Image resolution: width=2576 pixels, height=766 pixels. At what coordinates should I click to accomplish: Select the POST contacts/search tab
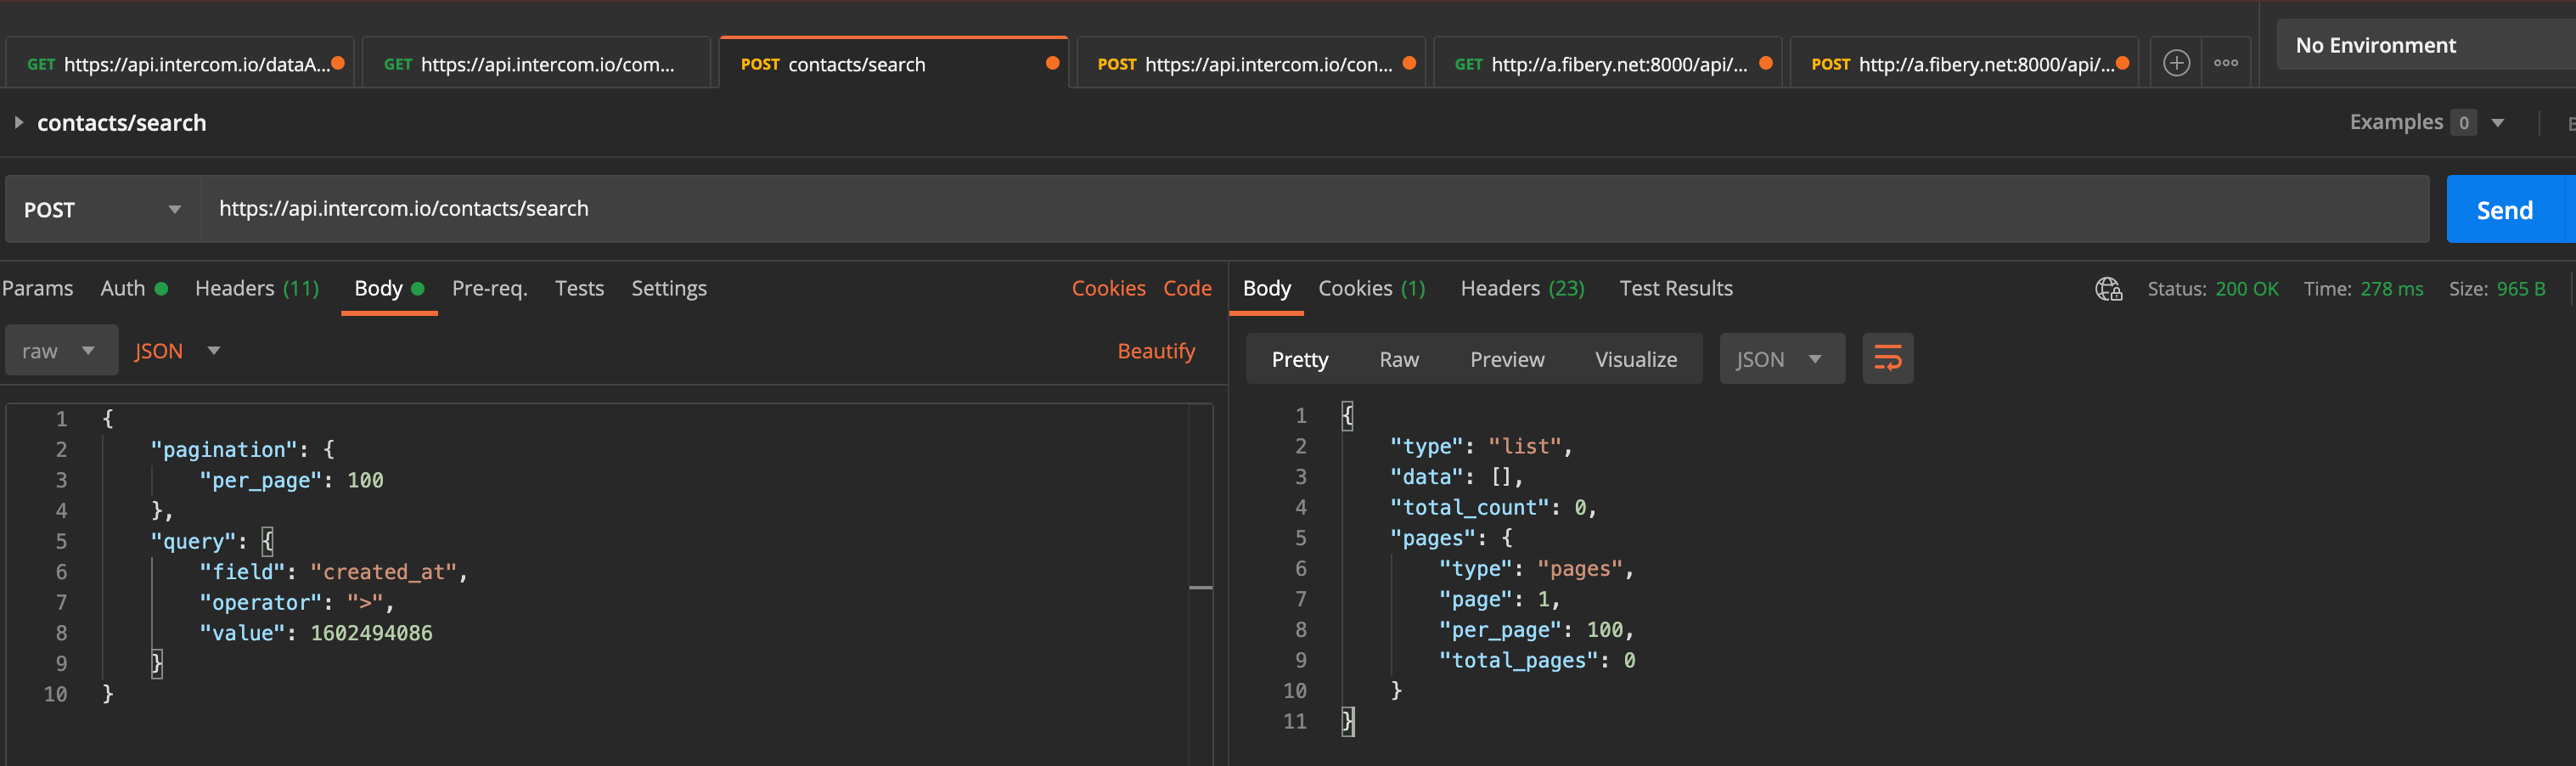click(x=892, y=63)
